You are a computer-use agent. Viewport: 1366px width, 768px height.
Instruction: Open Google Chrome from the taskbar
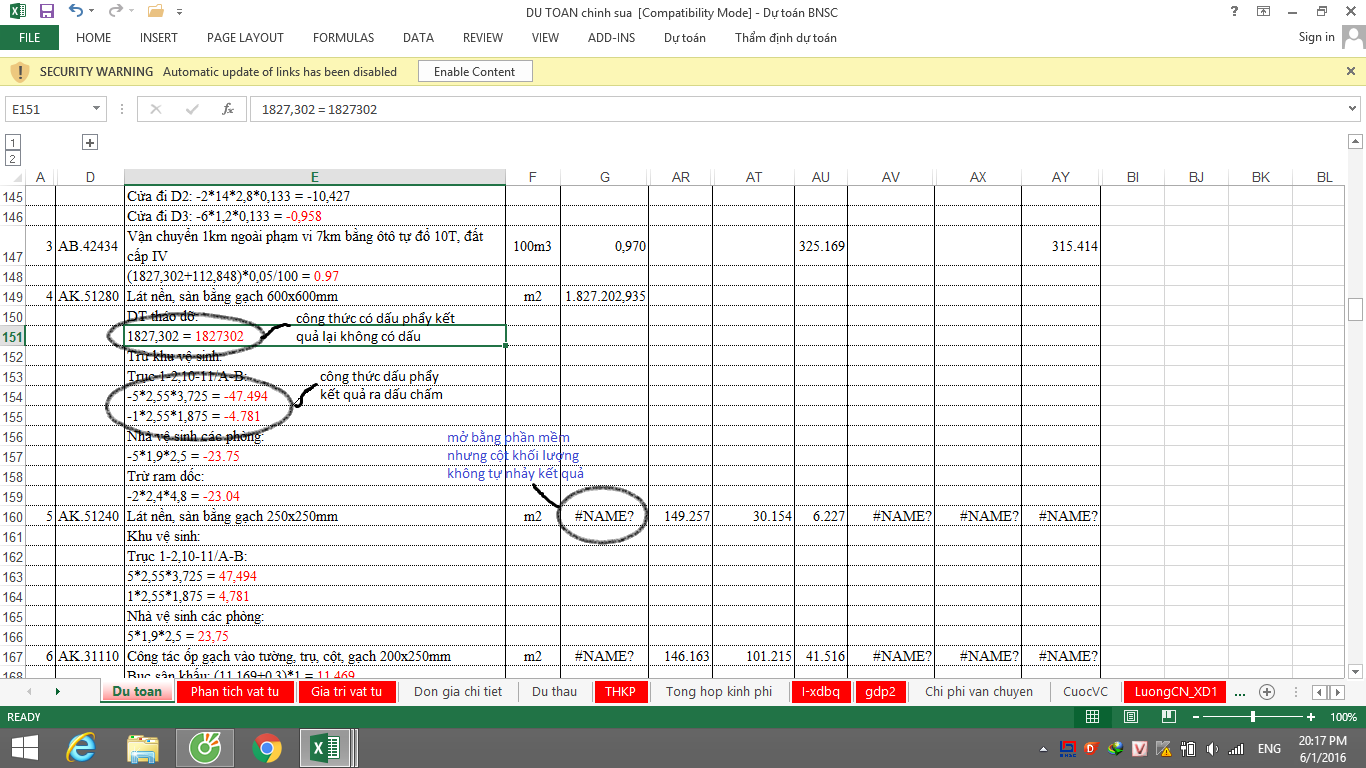tap(266, 748)
